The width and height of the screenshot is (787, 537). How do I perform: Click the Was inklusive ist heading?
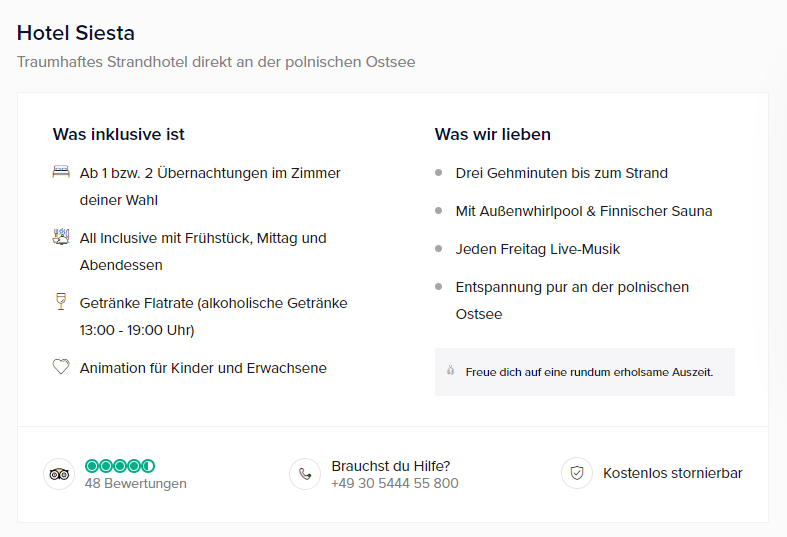point(118,135)
